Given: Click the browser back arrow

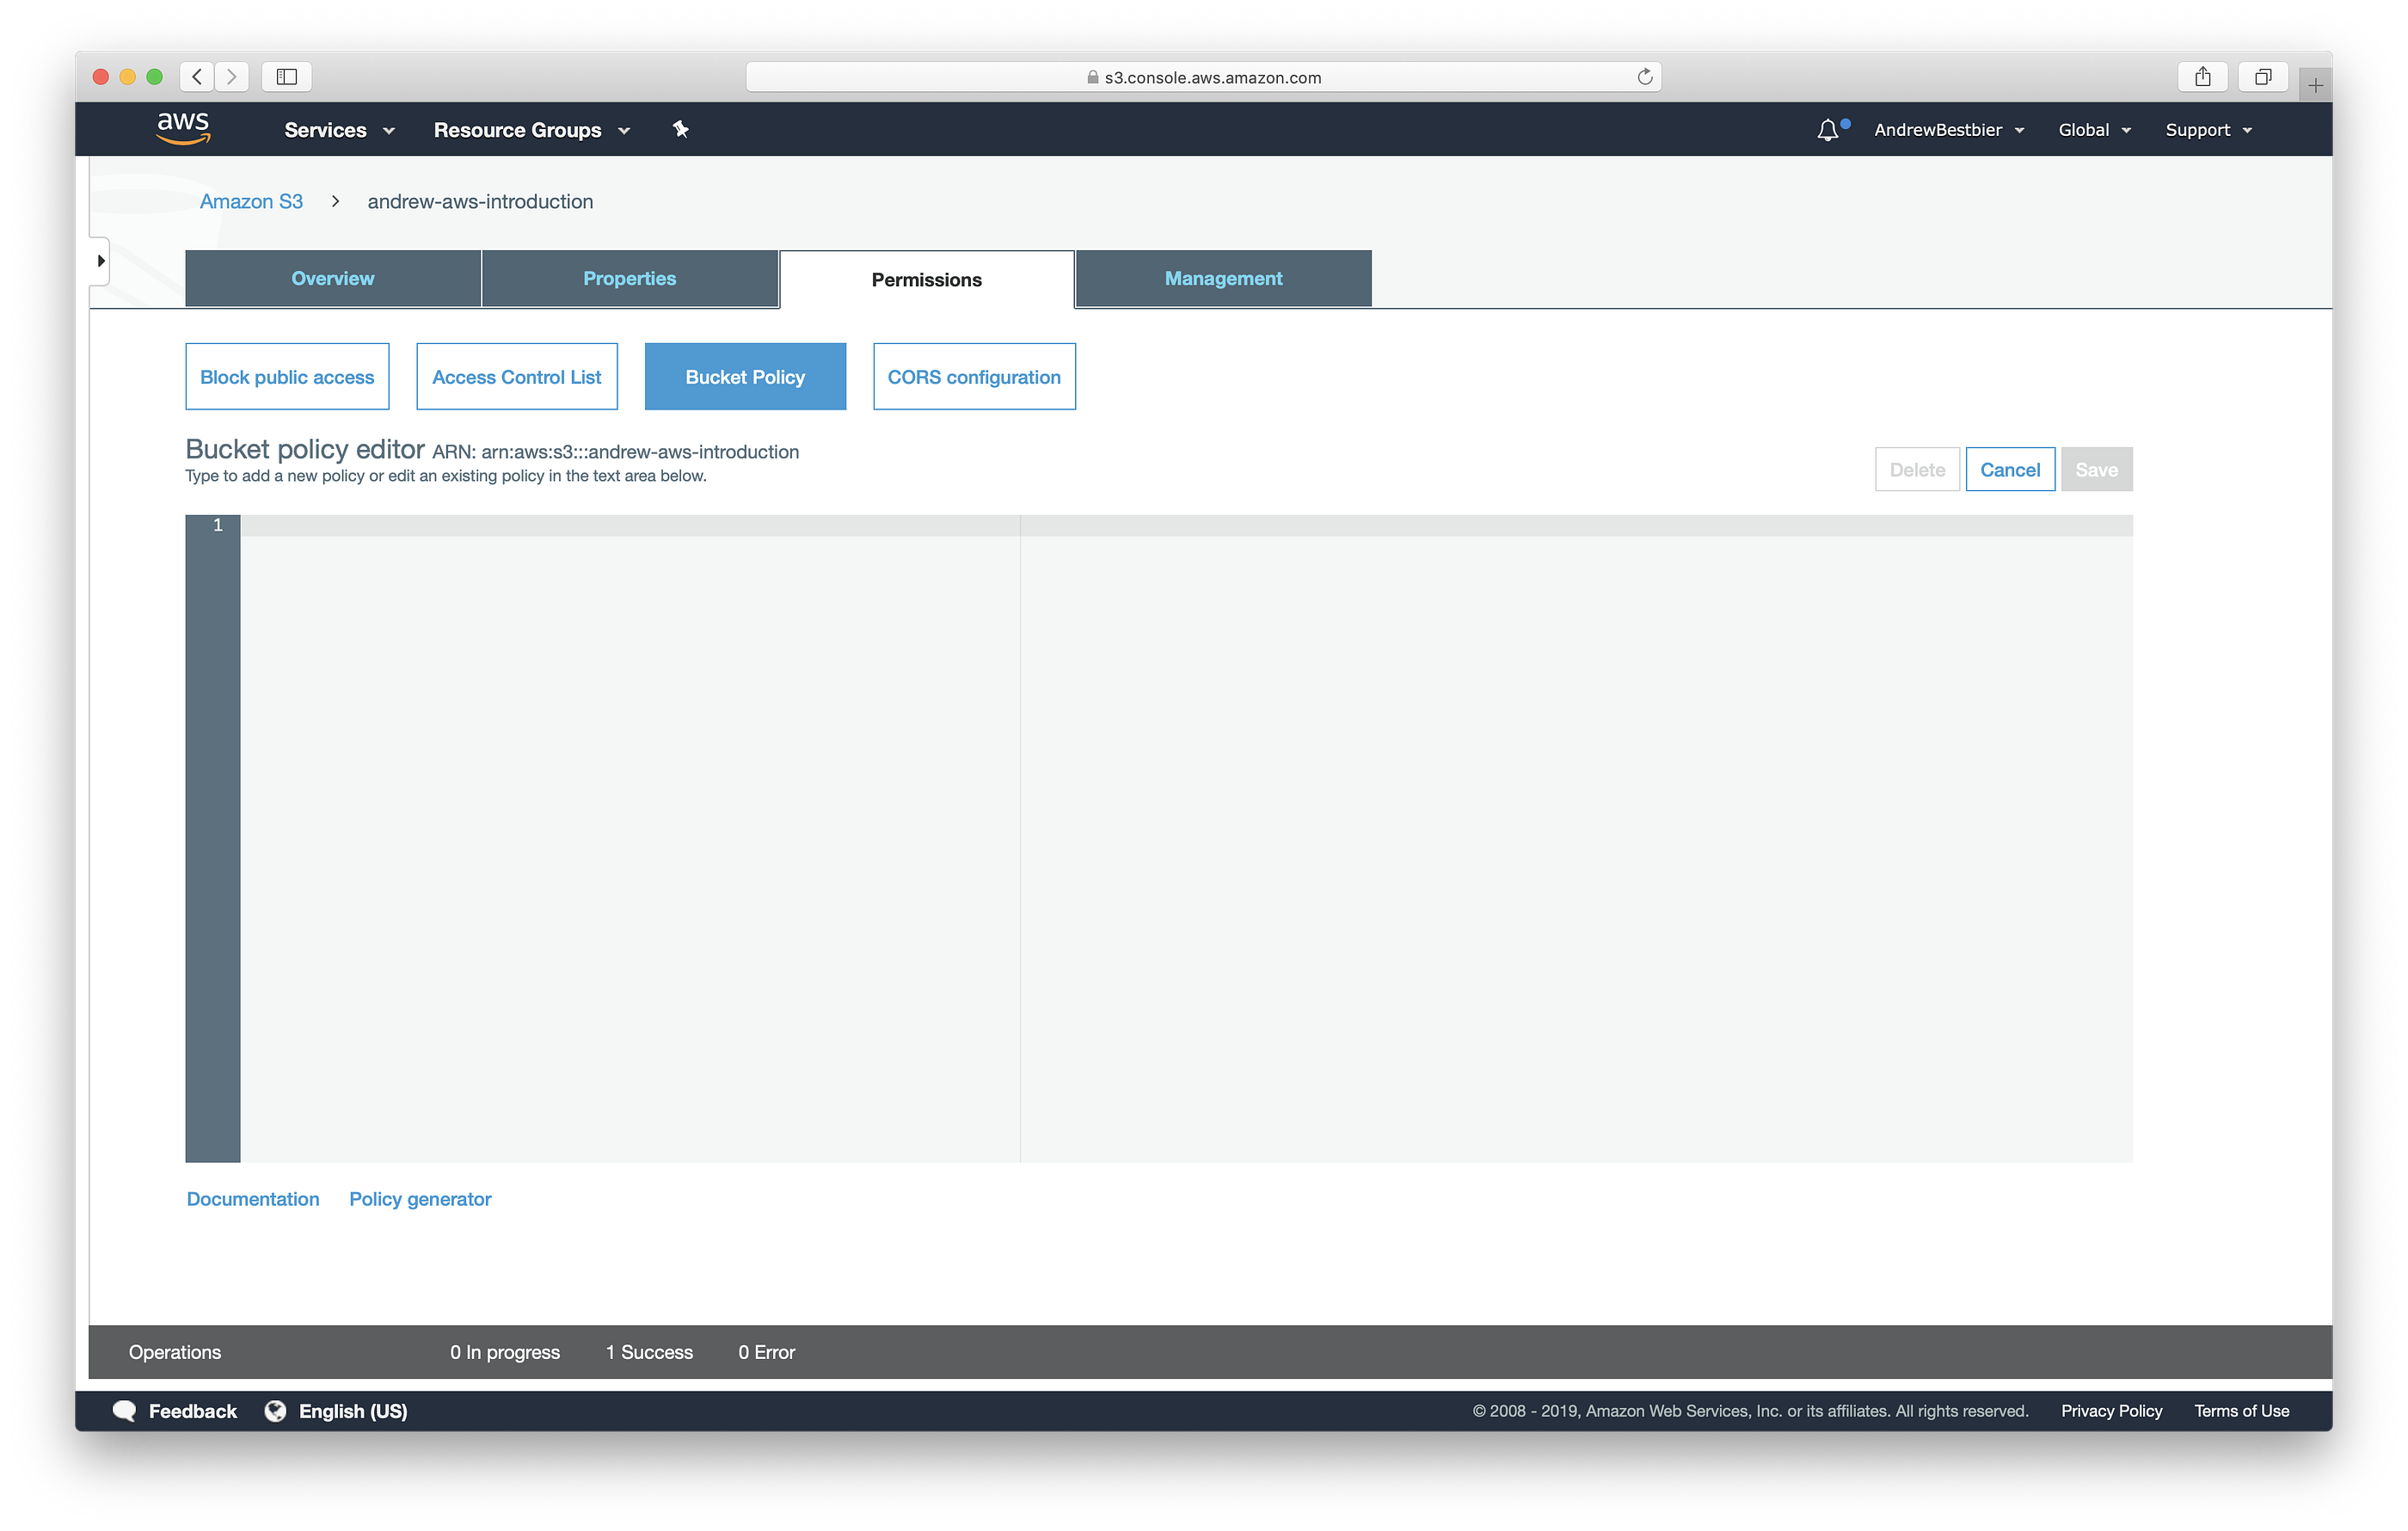Looking at the screenshot, I should pos(196,76).
